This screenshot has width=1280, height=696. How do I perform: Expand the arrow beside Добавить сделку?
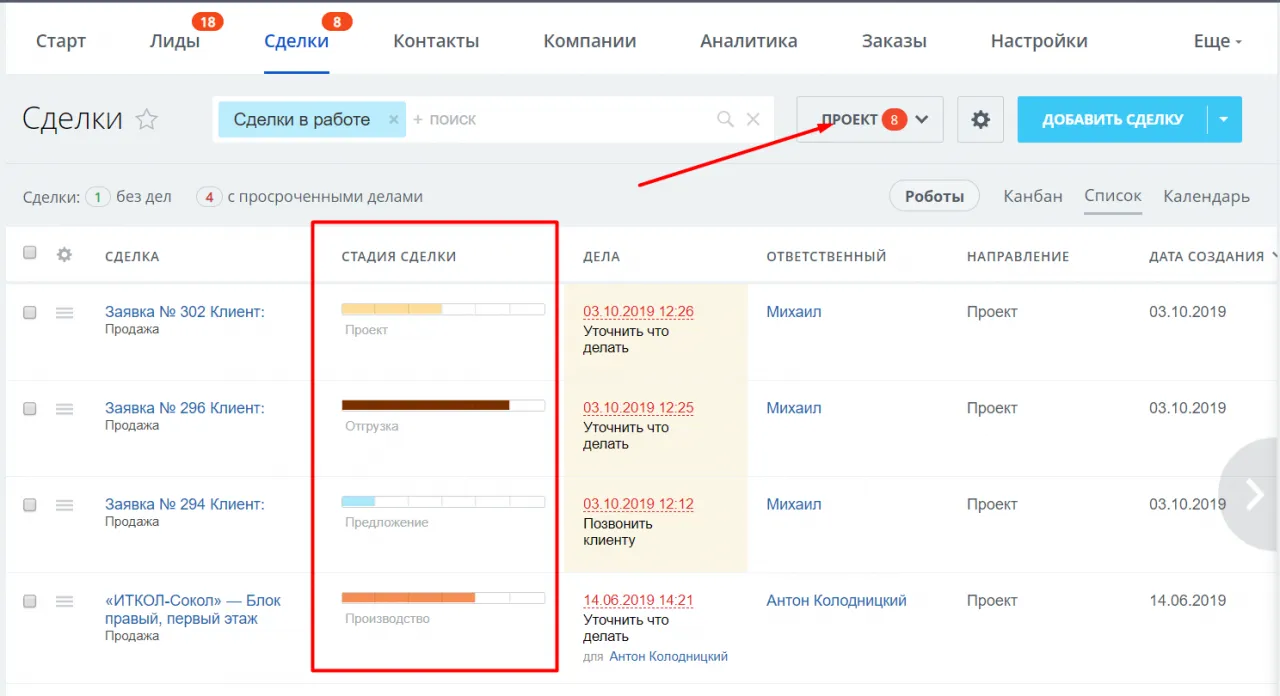(x=1224, y=120)
